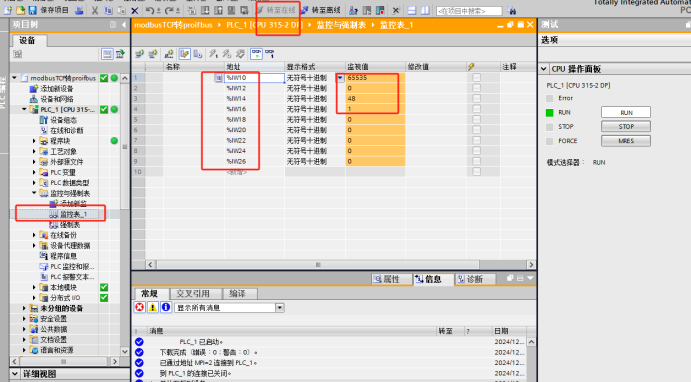The width and height of the screenshot is (691, 382).
Task: Expand the 本地模块 folder
Action: [34, 287]
